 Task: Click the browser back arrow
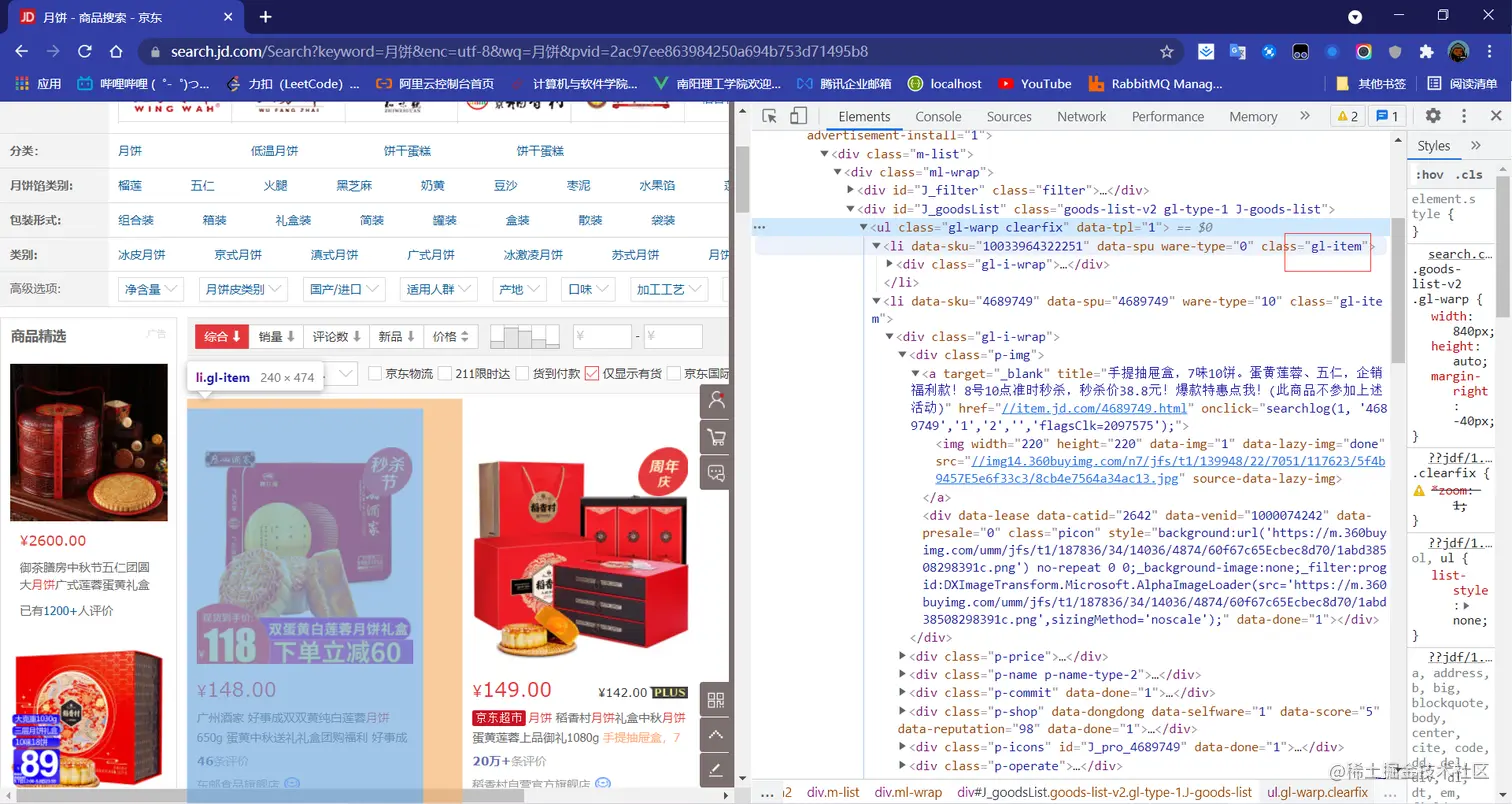point(21,51)
